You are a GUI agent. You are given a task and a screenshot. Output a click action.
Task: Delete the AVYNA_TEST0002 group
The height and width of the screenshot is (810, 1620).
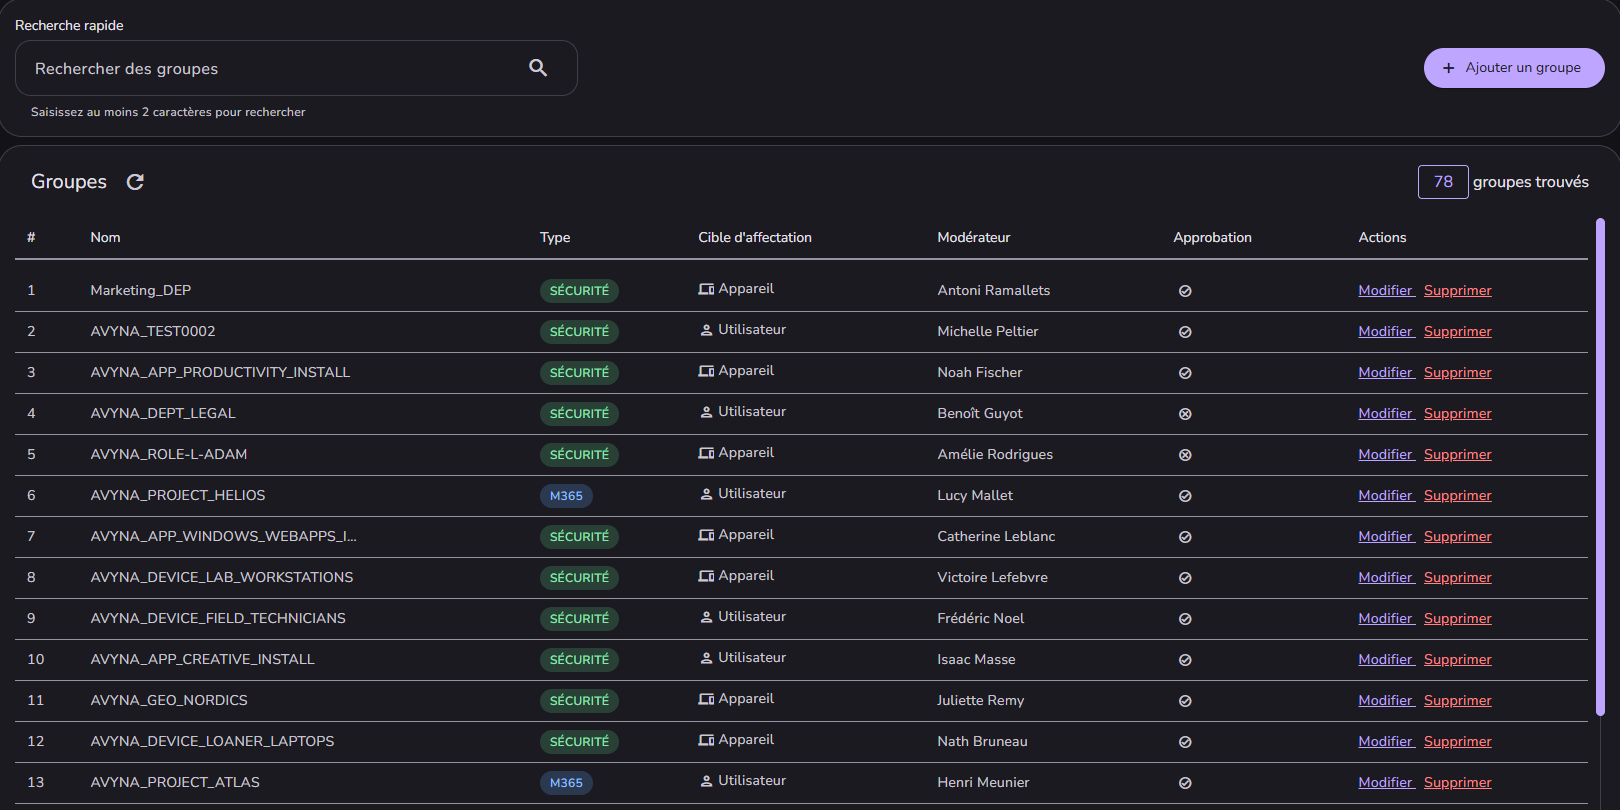(x=1457, y=332)
